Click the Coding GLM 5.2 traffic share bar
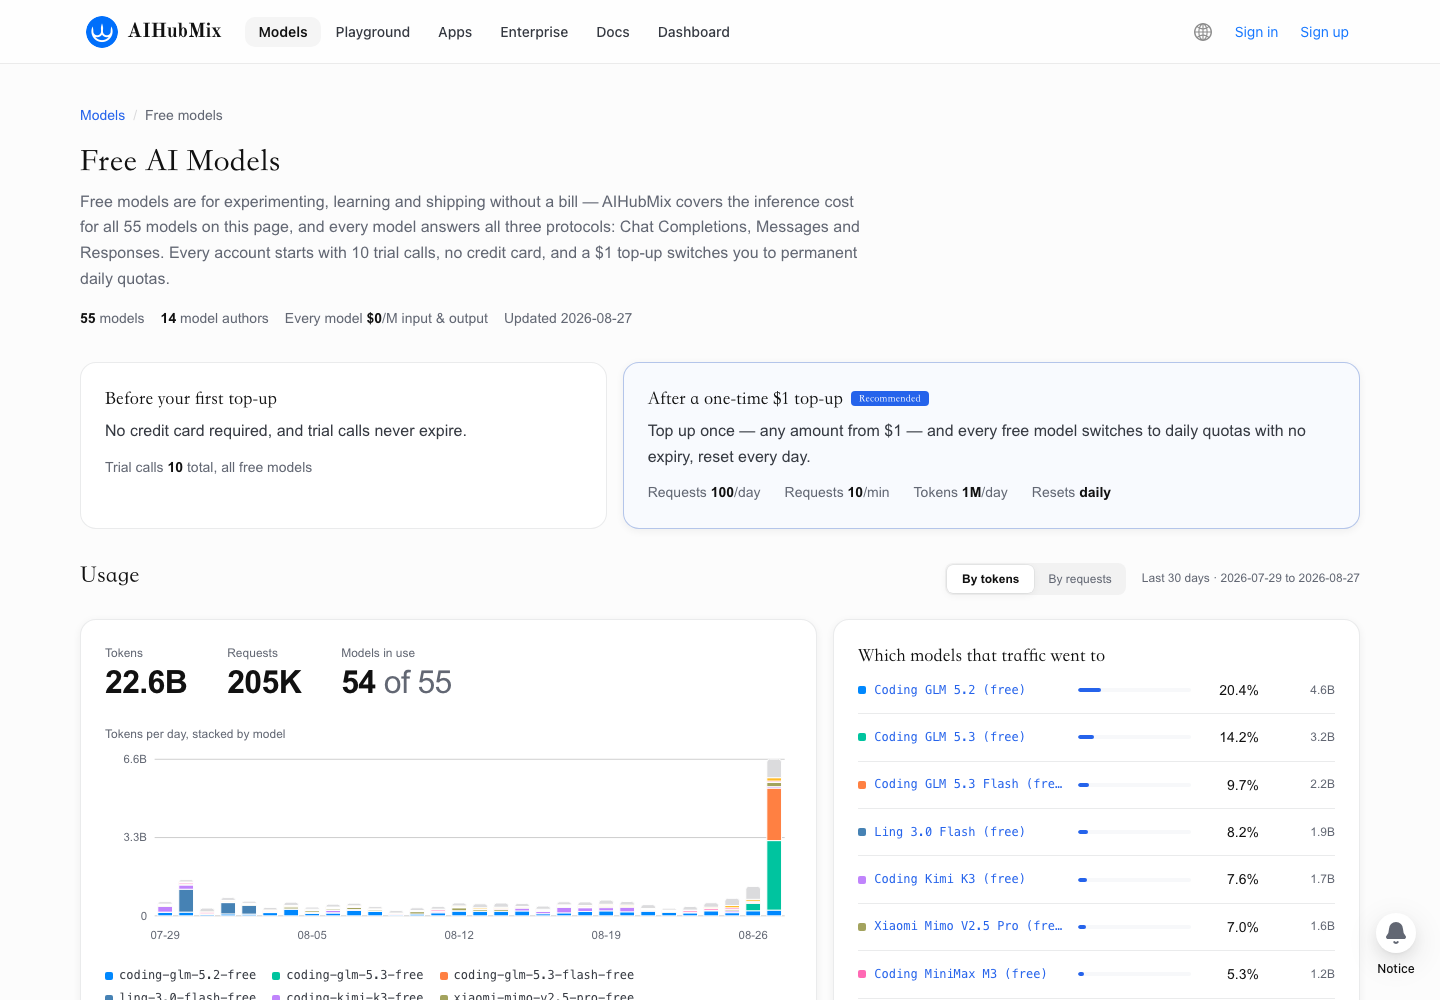The height and width of the screenshot is (1000, 1440). click(1134, 690)
